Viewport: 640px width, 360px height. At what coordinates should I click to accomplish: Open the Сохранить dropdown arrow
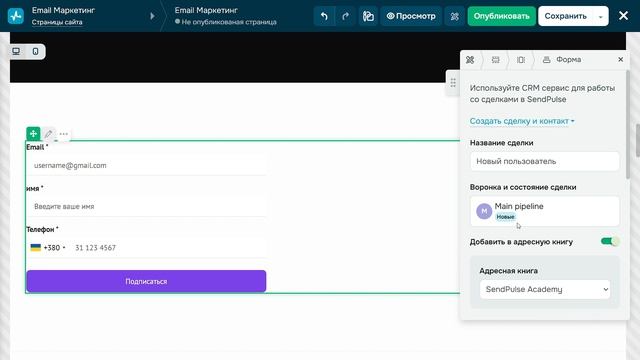(600, 17)
